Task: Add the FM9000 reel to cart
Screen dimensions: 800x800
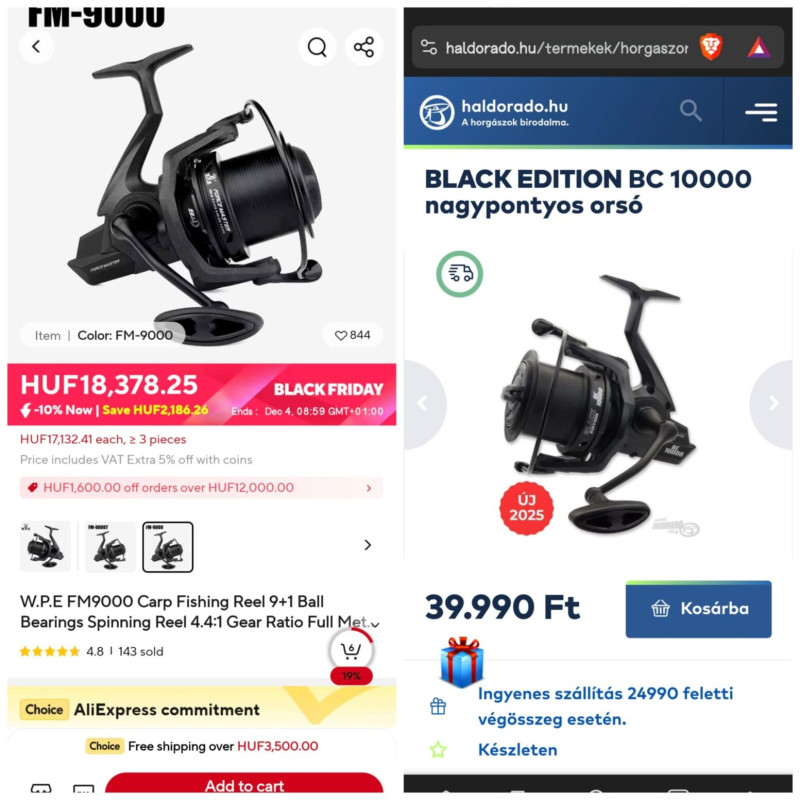Action: point(244,784)
